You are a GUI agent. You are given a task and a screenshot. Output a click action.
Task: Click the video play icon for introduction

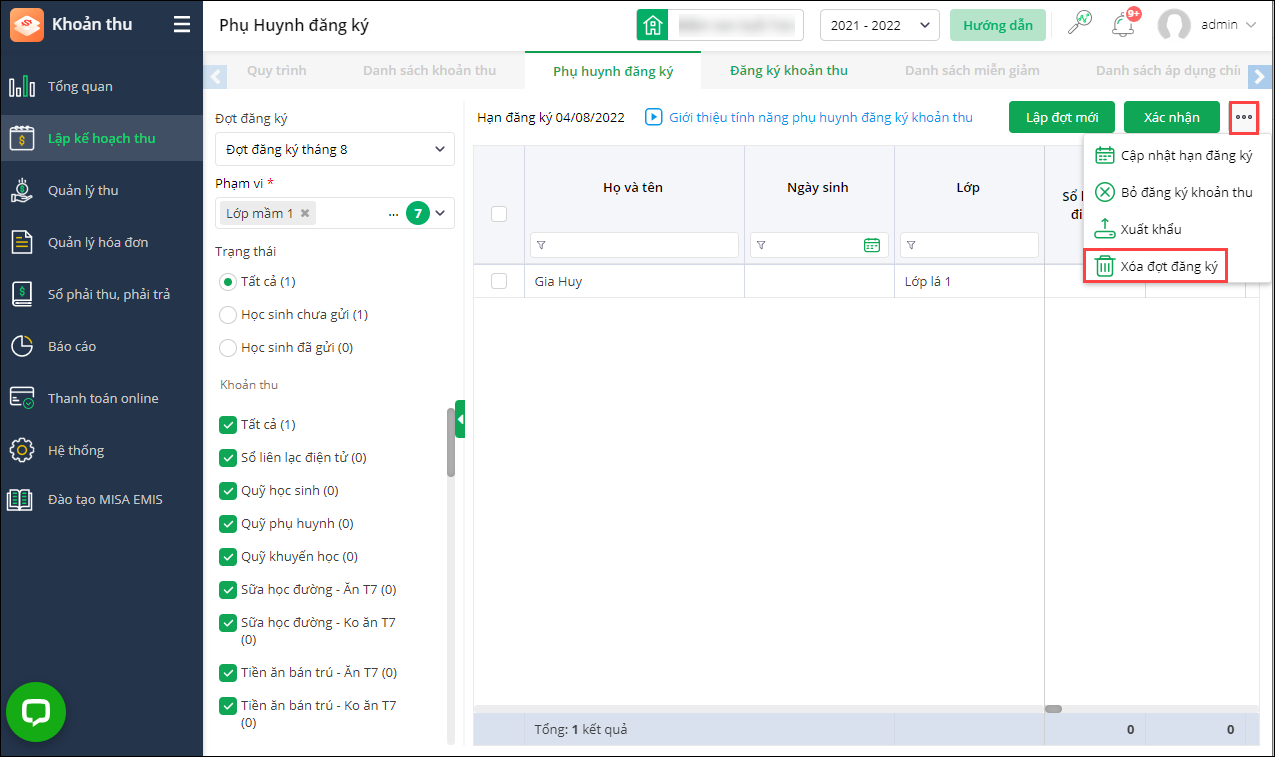pyautogui.click(x=654, y=117)
